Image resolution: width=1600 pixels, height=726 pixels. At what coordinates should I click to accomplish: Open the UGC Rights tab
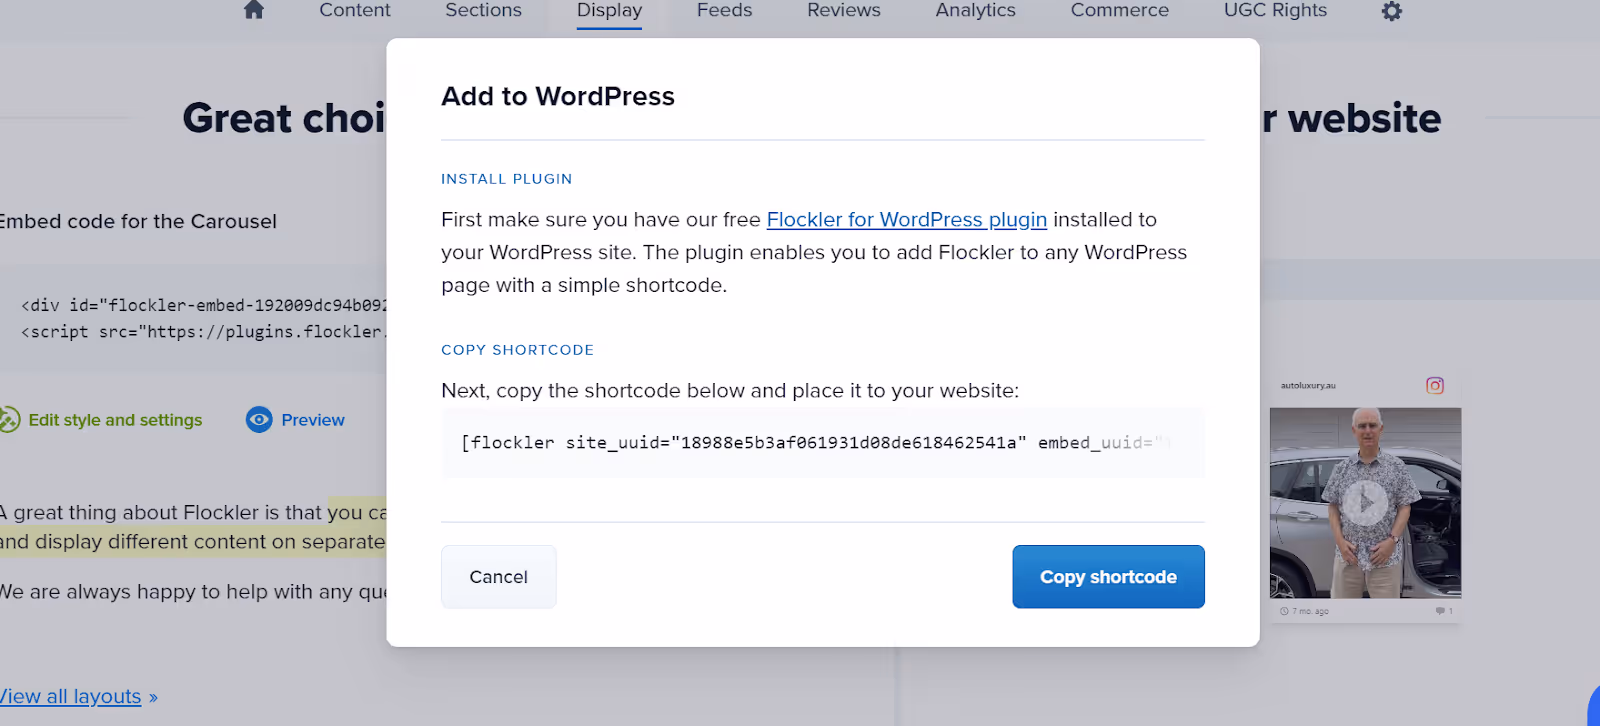tap(1275, 10)
